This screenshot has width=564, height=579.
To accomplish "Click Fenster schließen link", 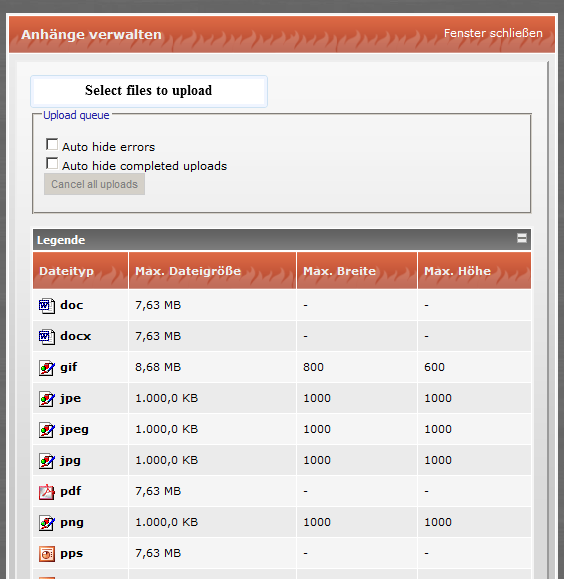I will (493, 33).
